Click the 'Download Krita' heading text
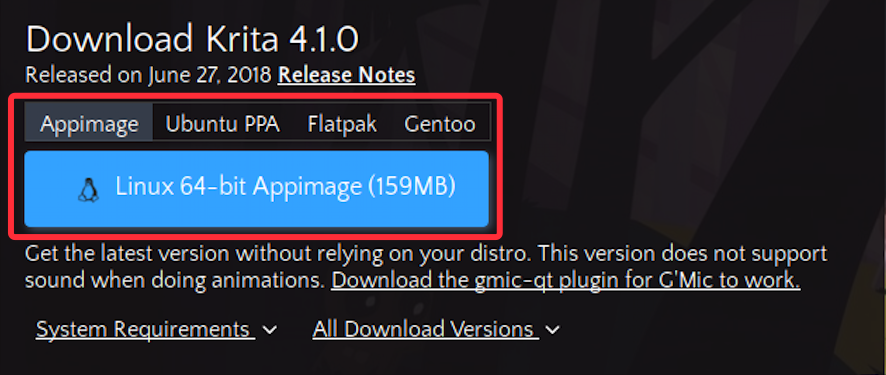This screenshot has width=886, height=375. [x=153, y=40]
